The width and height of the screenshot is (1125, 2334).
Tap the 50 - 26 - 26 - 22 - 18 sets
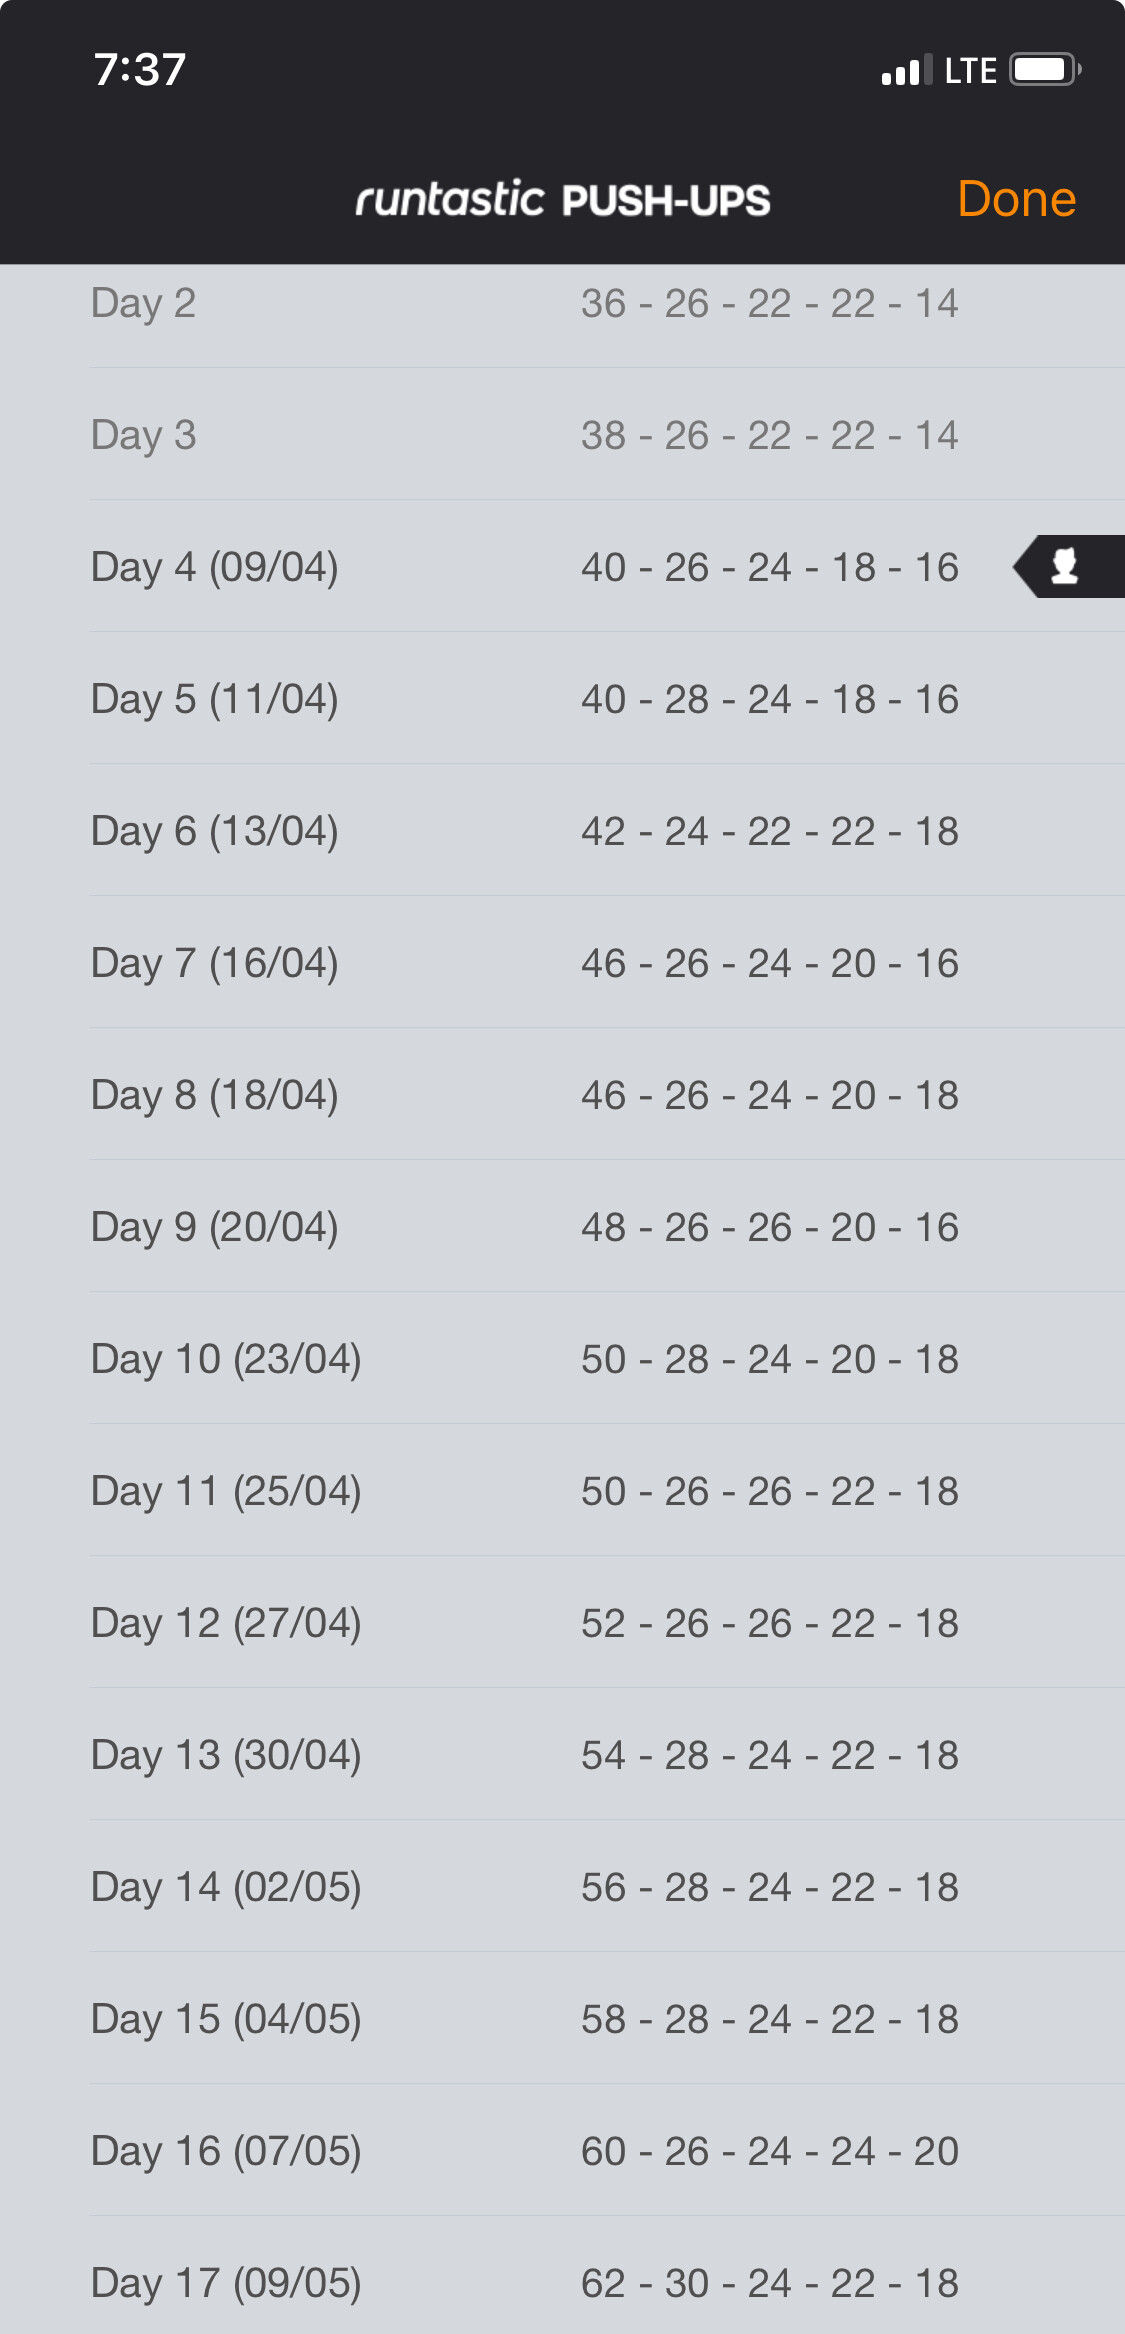coord(770,1491)
